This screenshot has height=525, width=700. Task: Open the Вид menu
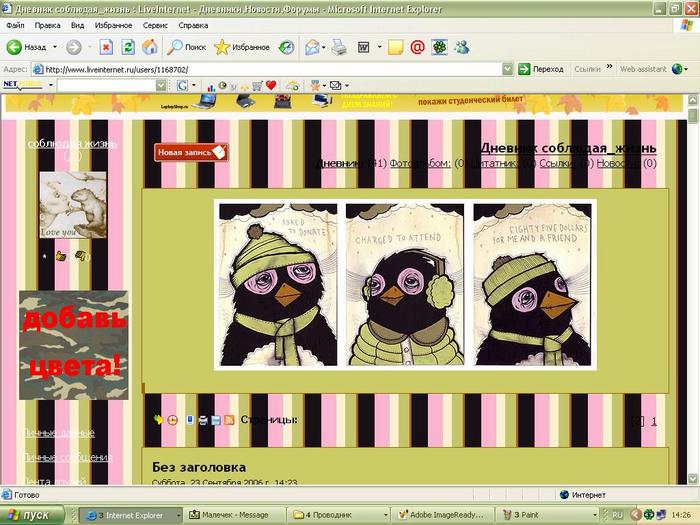pyautogui.click(x=78, y=25)
